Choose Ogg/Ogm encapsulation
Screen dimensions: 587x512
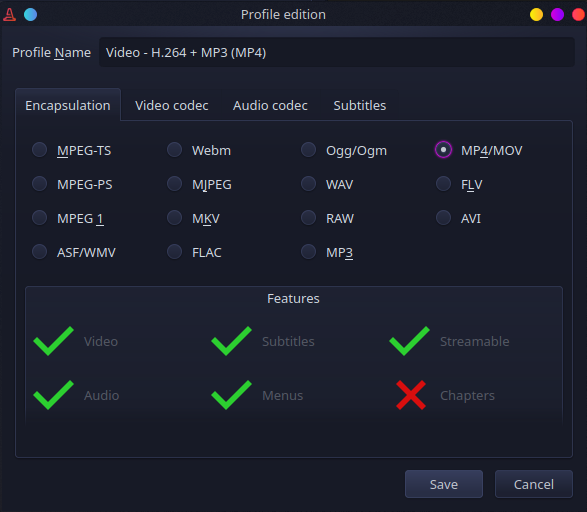[309, 150]
